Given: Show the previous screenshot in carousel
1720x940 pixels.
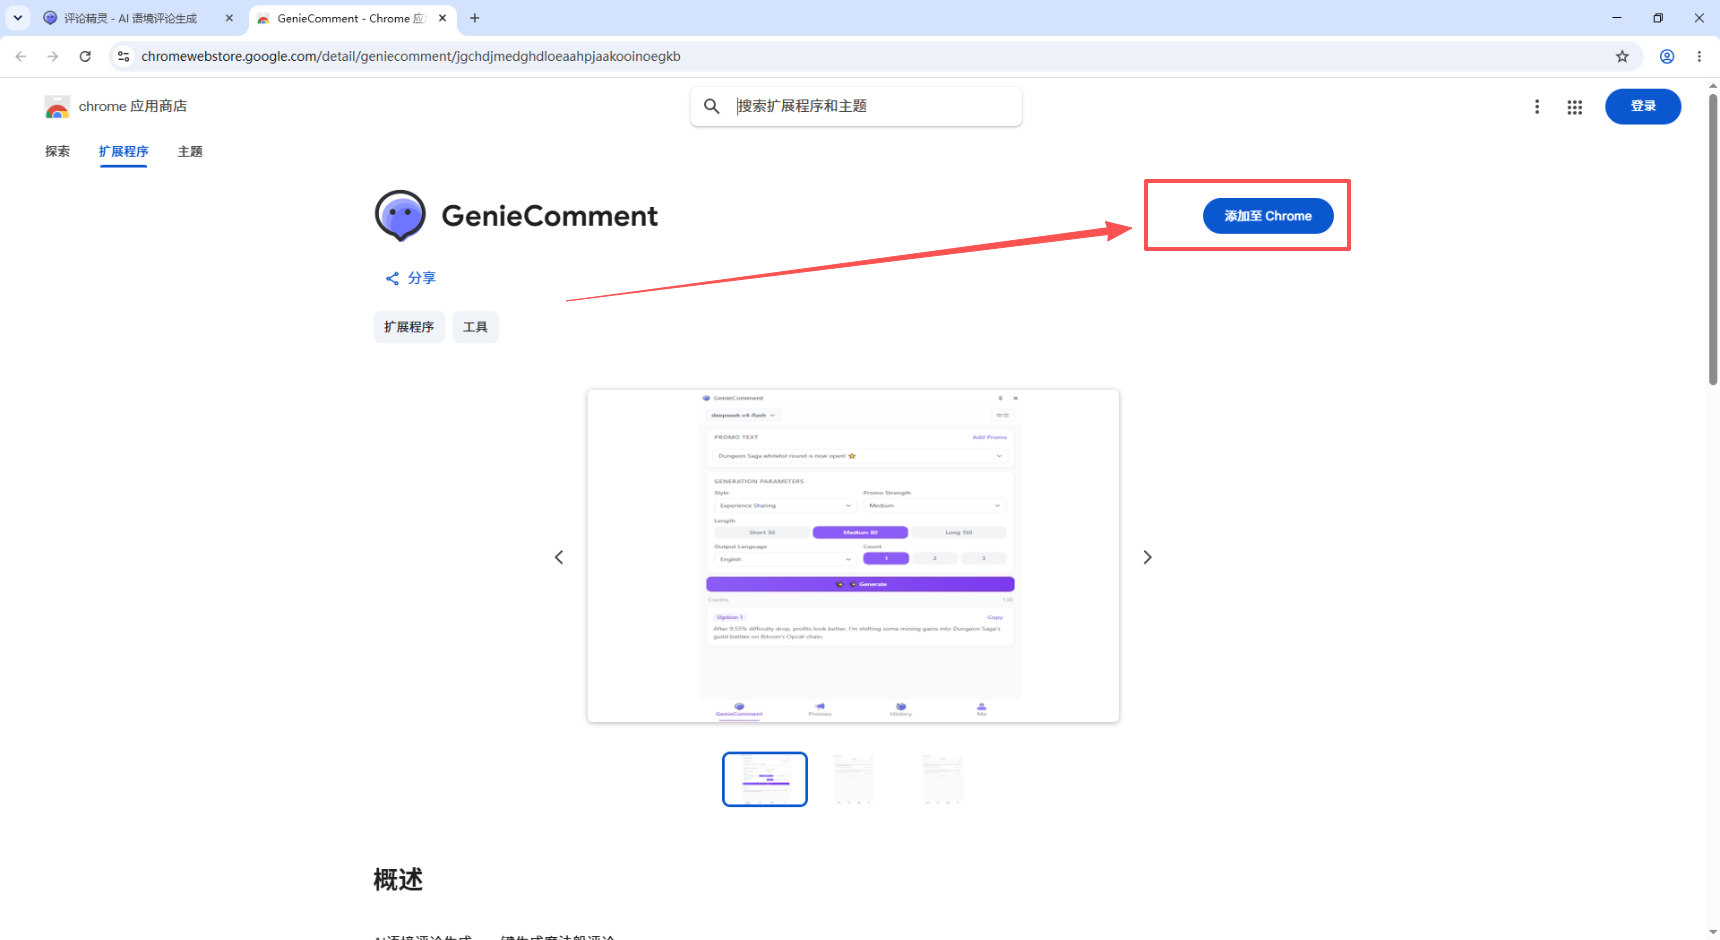Looking at the screenshot, I should point(559,557).
